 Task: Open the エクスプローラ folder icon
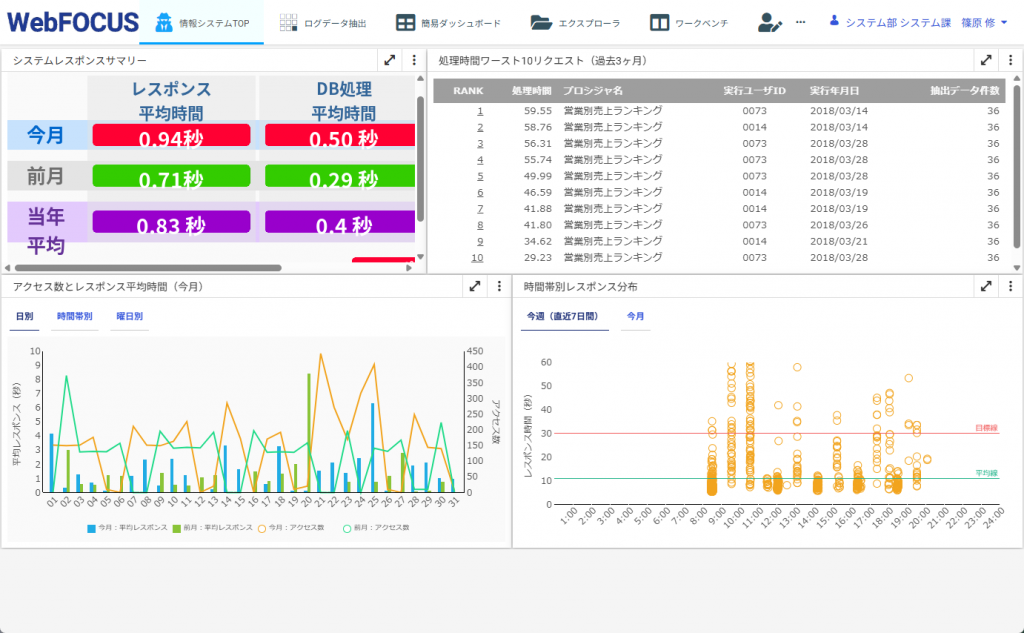(x=541, y=22)
